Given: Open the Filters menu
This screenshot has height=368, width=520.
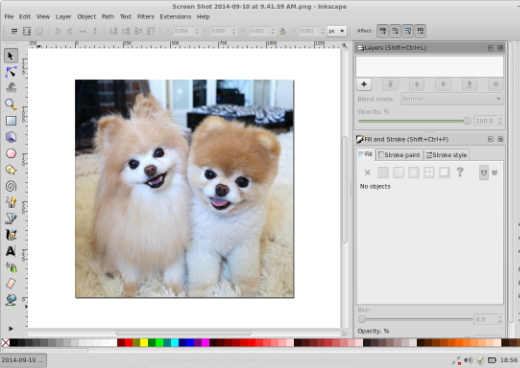Looking at the screenshot, I should point(146,17).
